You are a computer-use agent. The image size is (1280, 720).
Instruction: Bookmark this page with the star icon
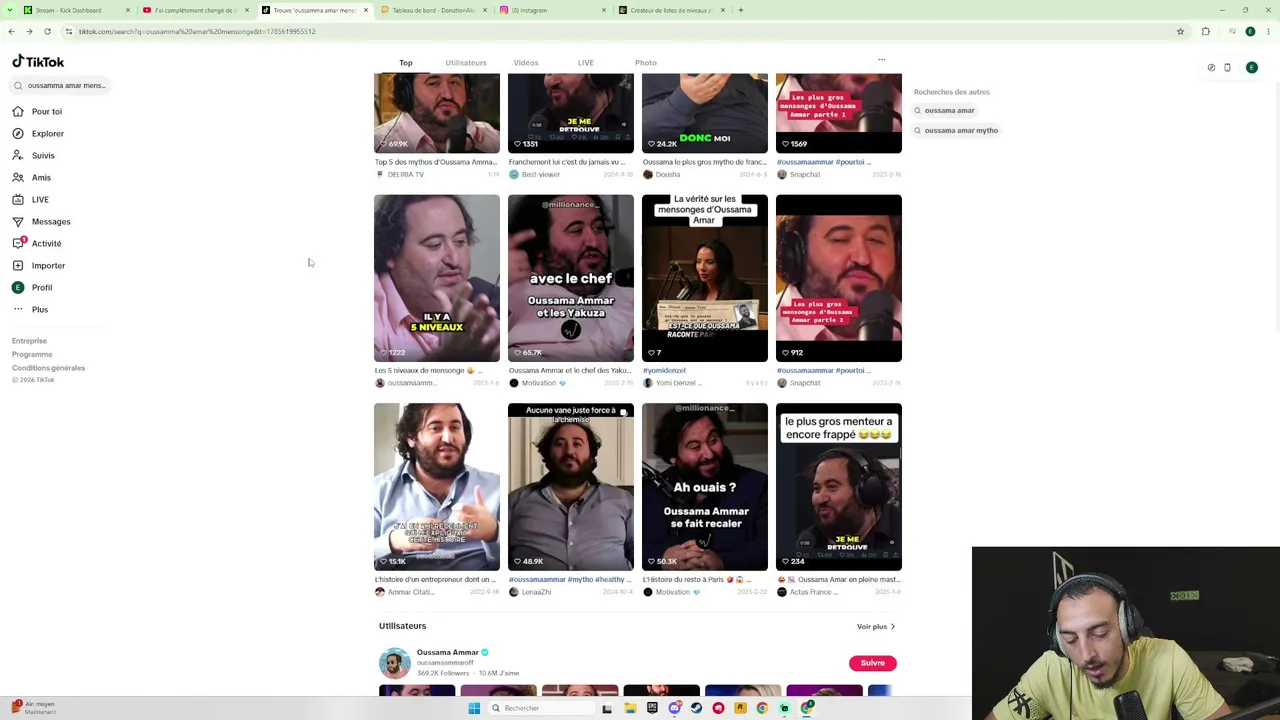(1180, 31)
